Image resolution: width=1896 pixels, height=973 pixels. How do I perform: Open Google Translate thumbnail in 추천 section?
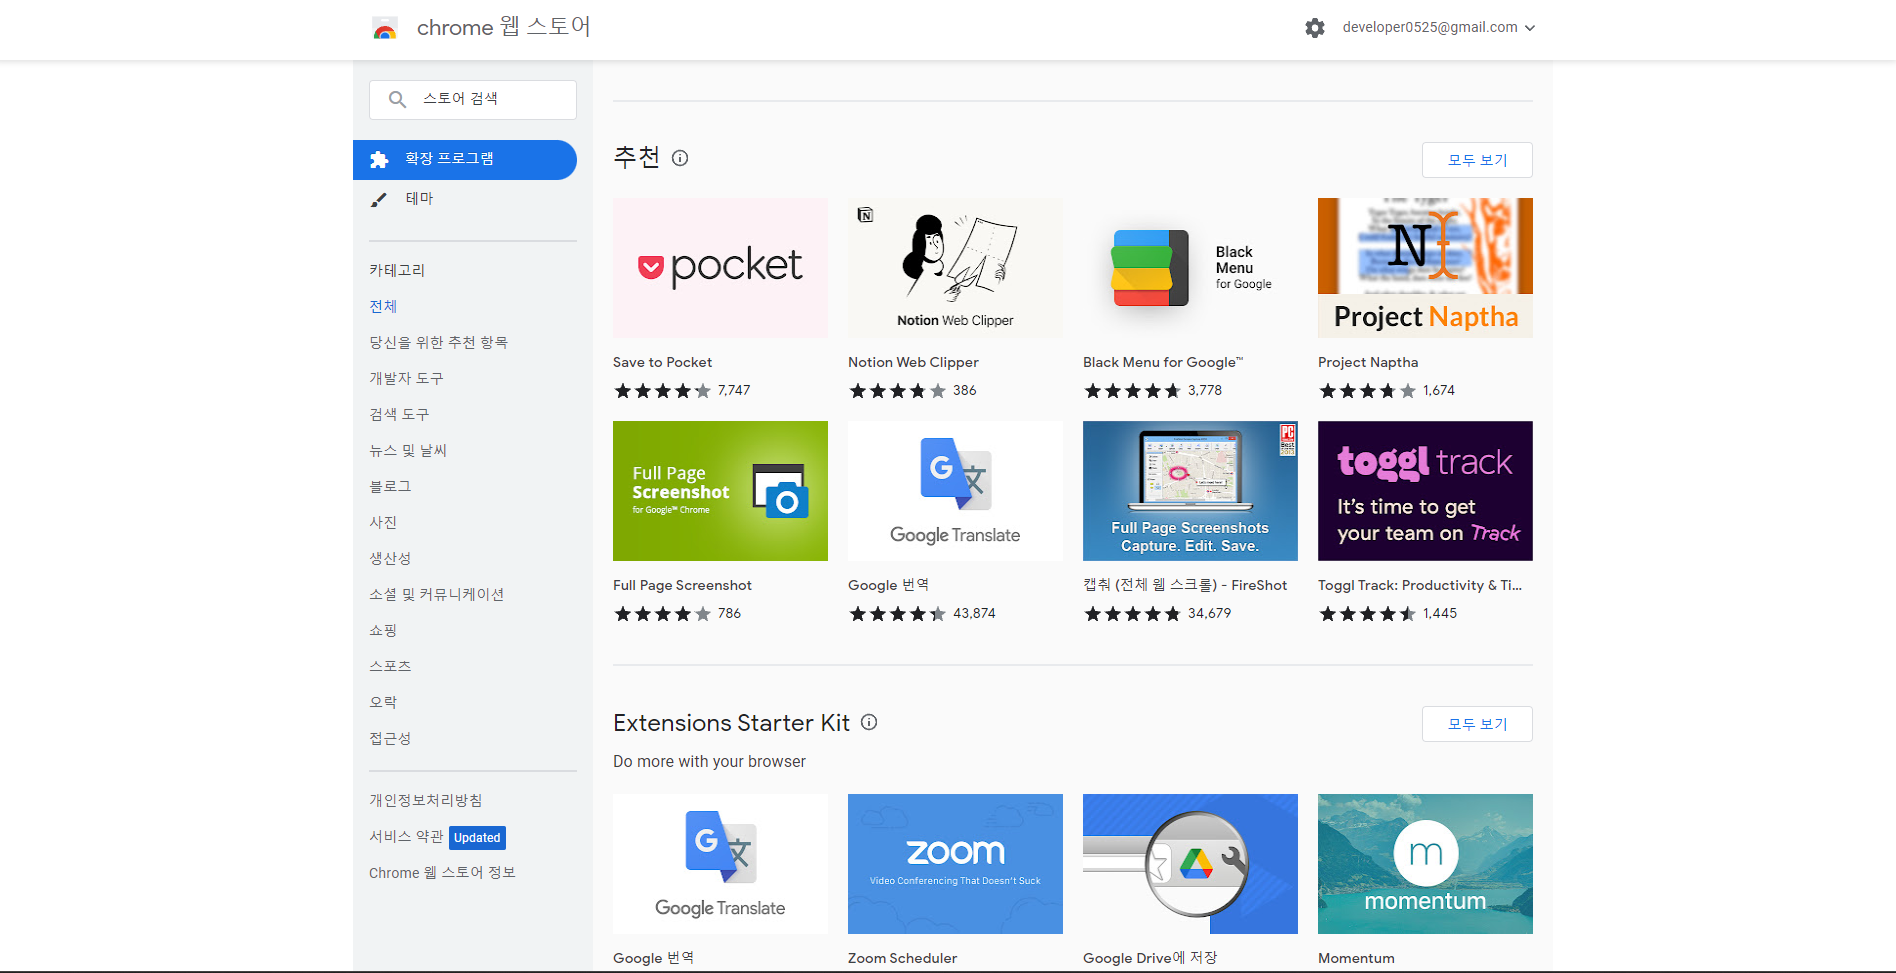click(x=955, y=491)
